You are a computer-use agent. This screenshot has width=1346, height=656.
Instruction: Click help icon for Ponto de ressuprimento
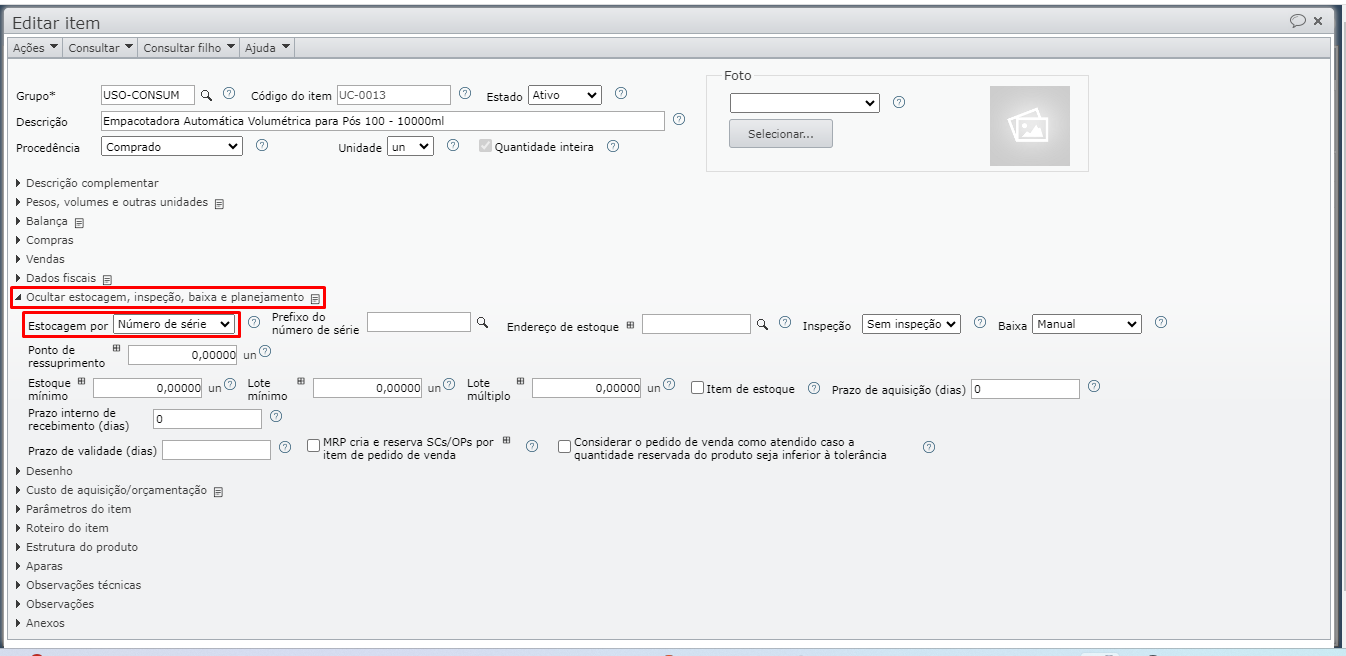point(265,351)
